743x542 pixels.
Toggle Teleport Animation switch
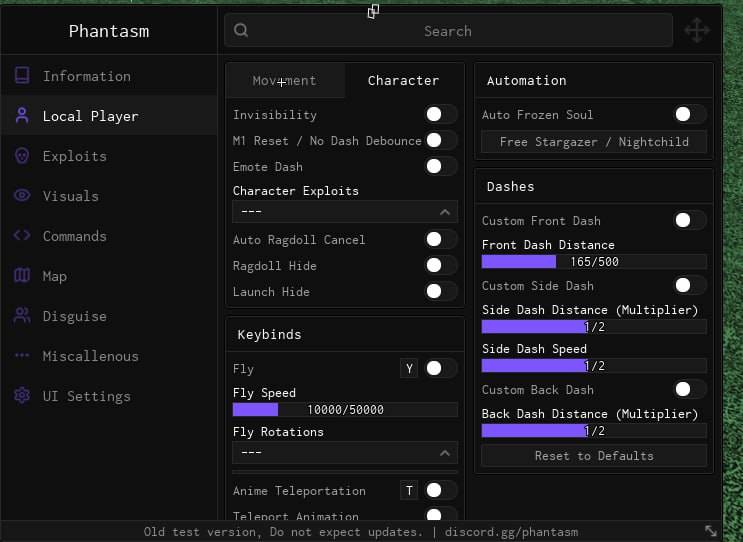pos(441,515)
